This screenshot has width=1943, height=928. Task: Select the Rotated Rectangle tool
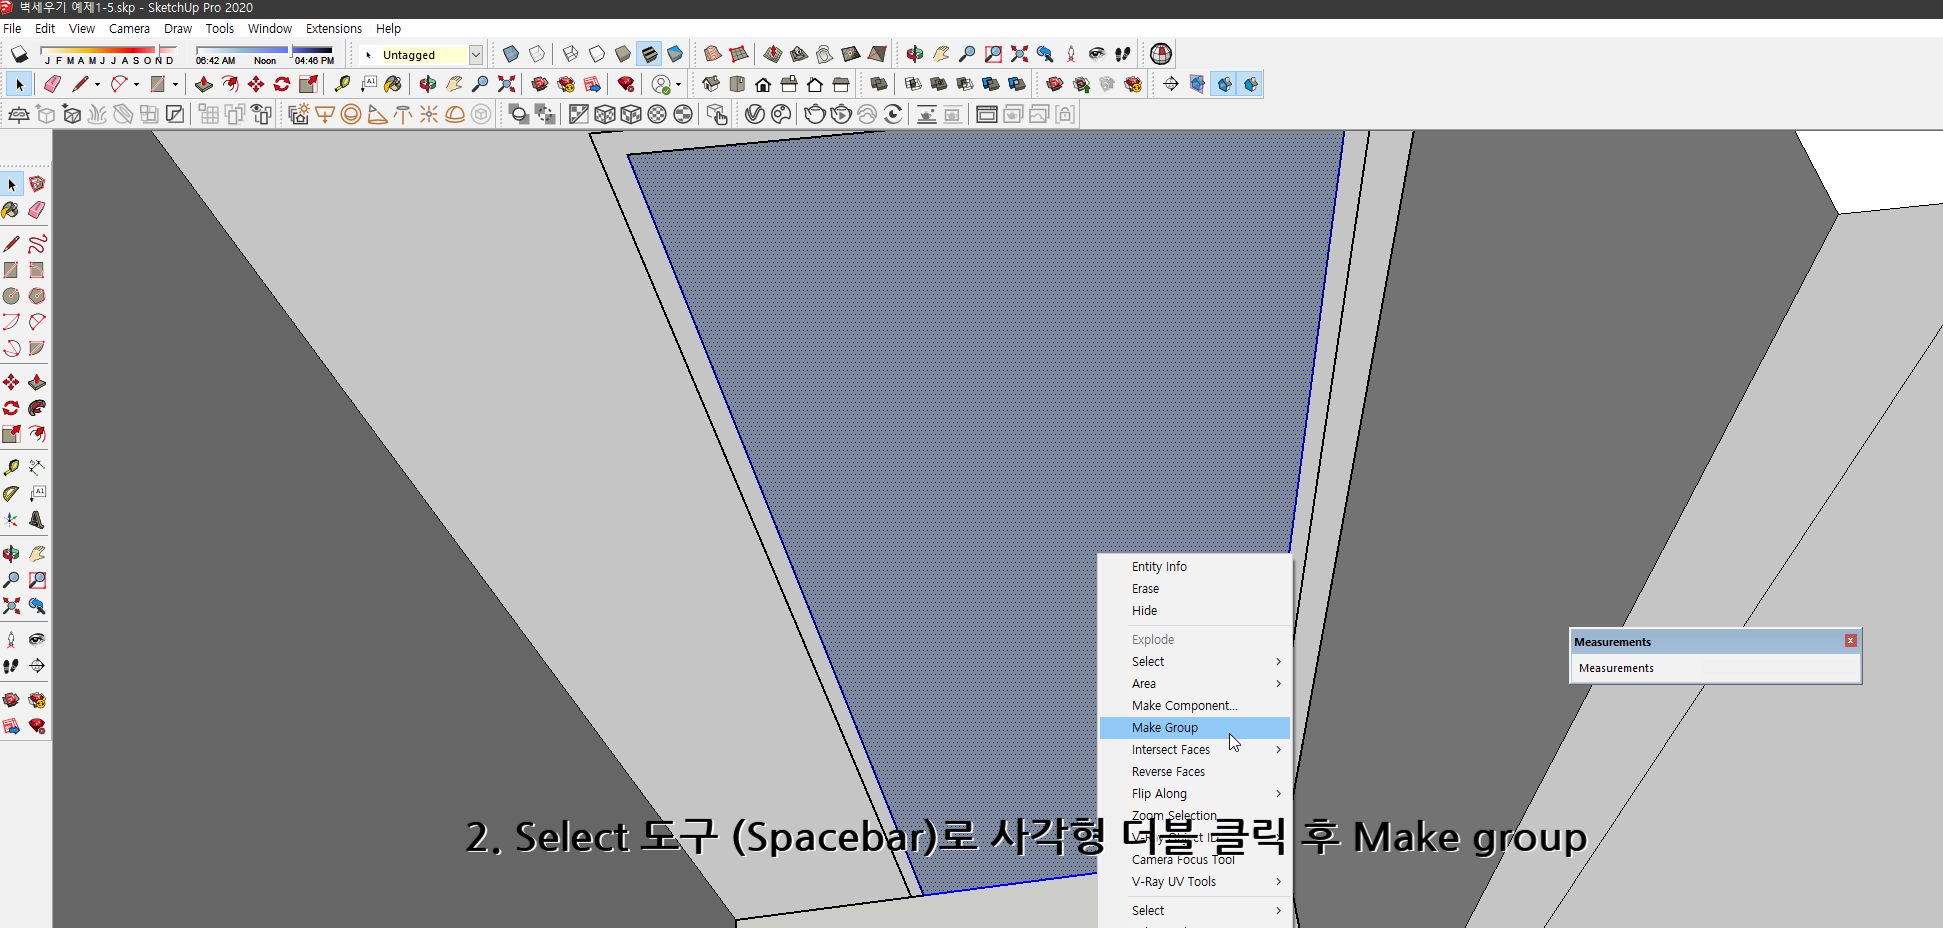coord(37,270)
